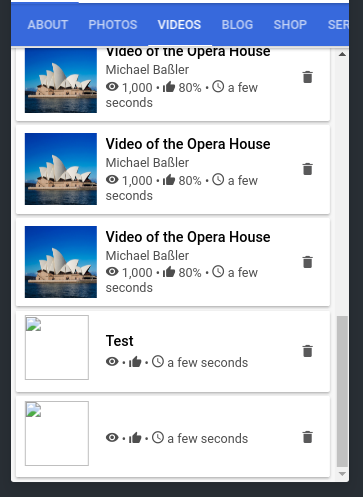Click trash icon of second Opera House video
Screen dimensions: 363x497
click(x=308, y=169)
